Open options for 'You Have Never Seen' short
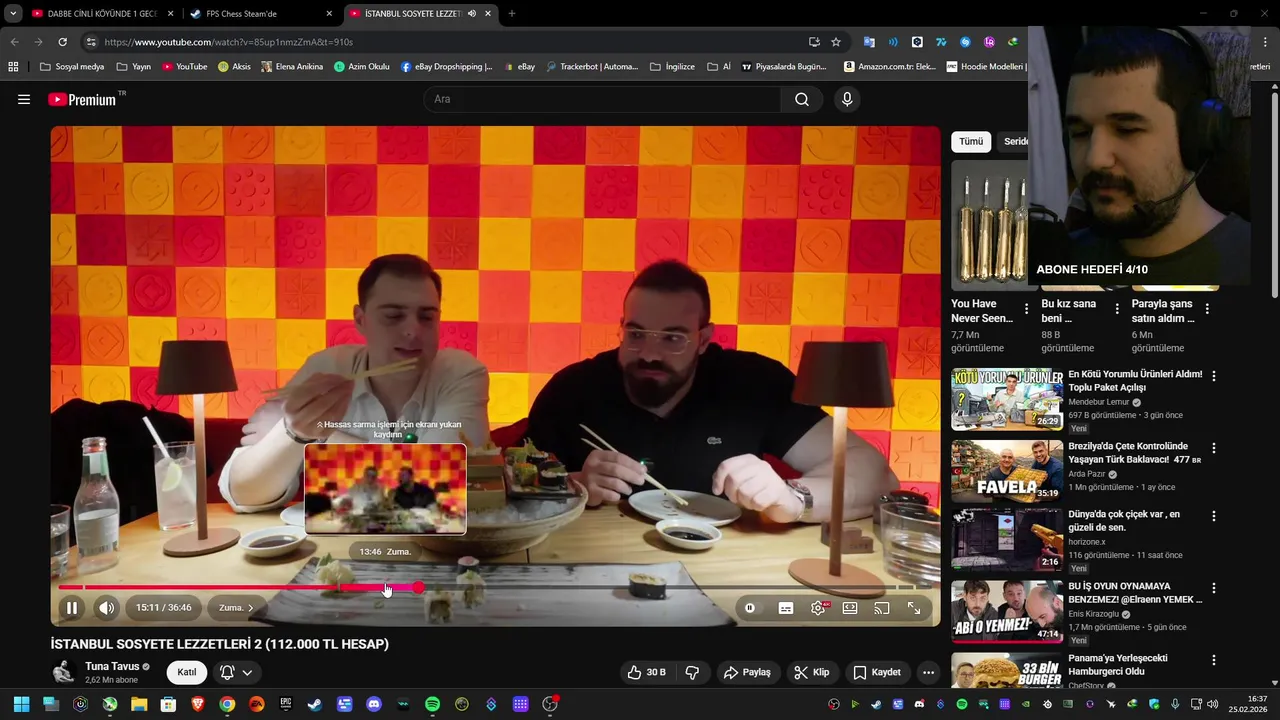 (x=1026, y=309)
